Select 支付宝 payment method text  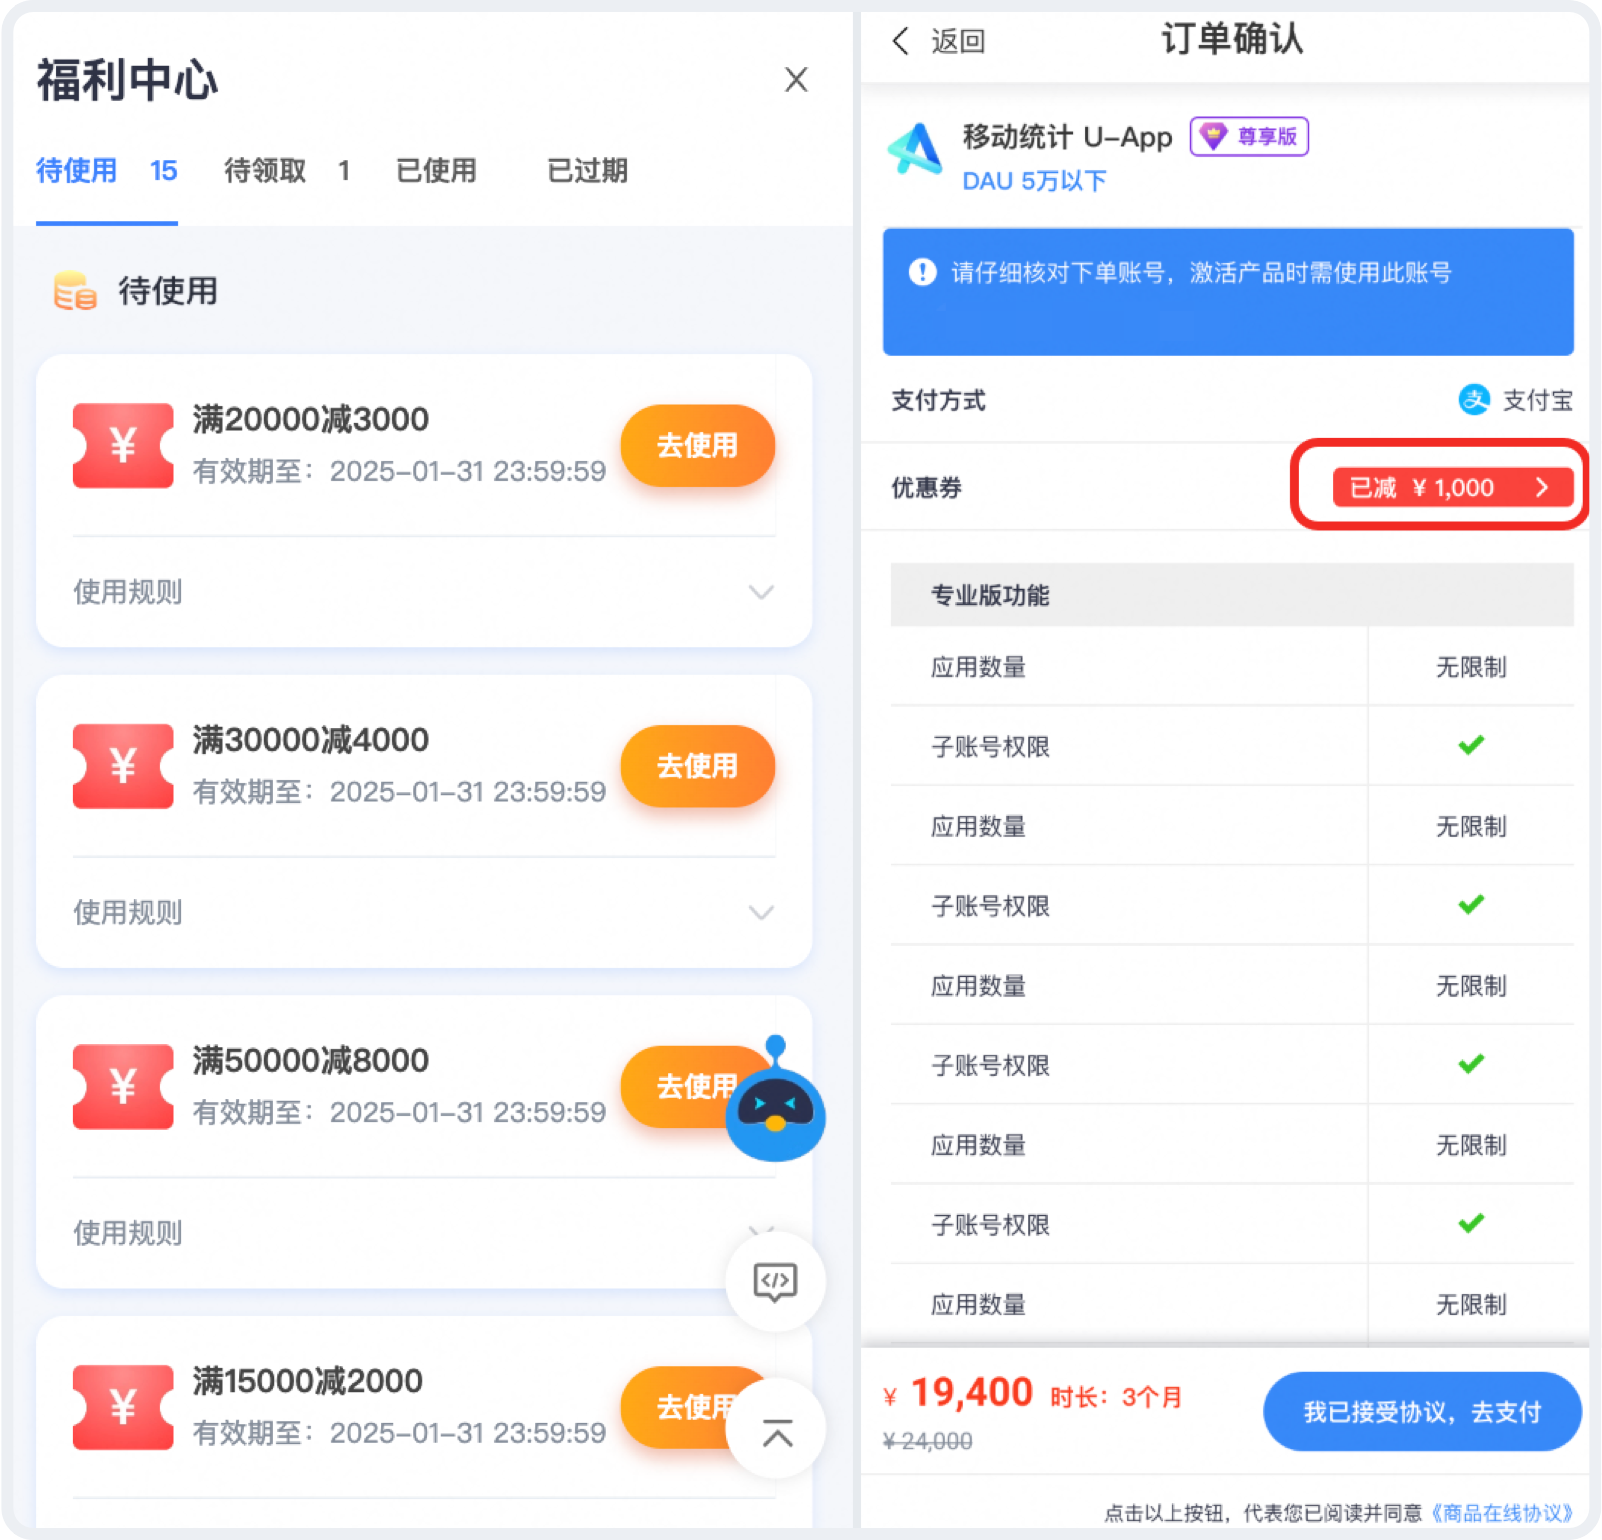pyautogui.click(x=1538, y=400)
